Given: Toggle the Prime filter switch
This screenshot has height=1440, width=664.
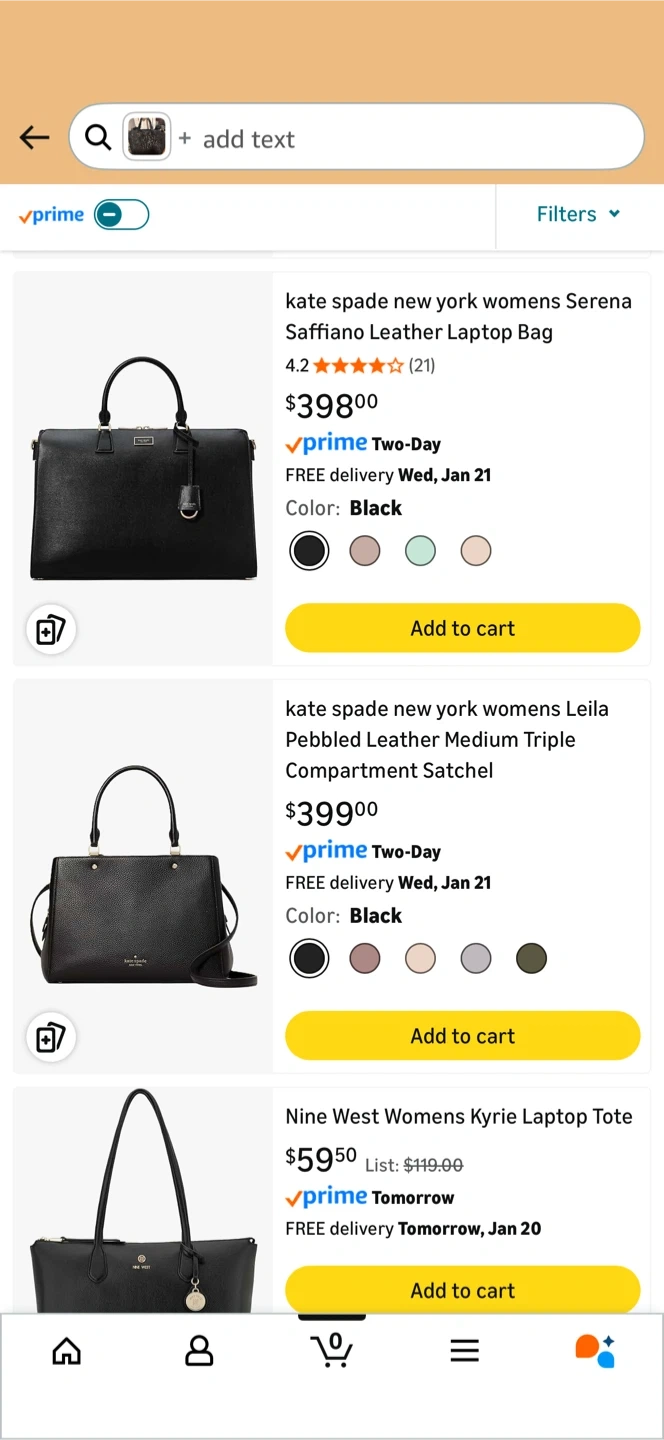Looking at the screenshot, I should tap(121, 214).
